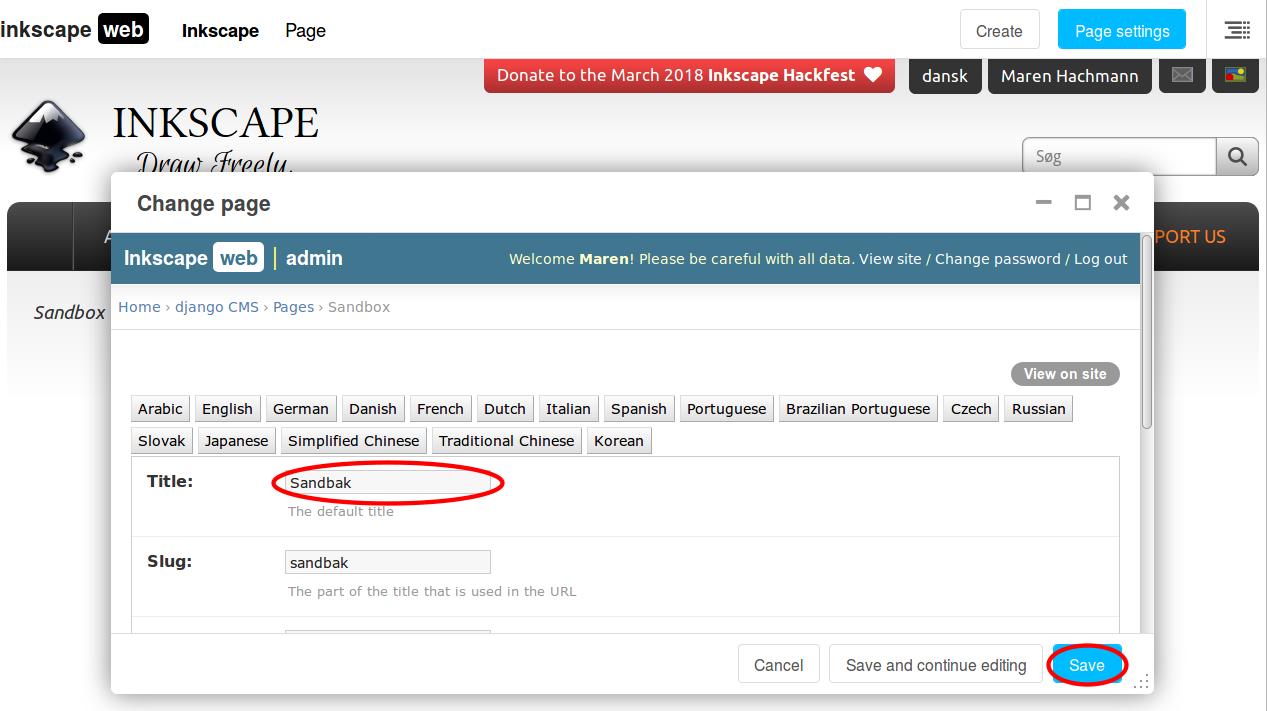
Task: Switch to the Traditional Chinese tab
Action: pos(506,441)
